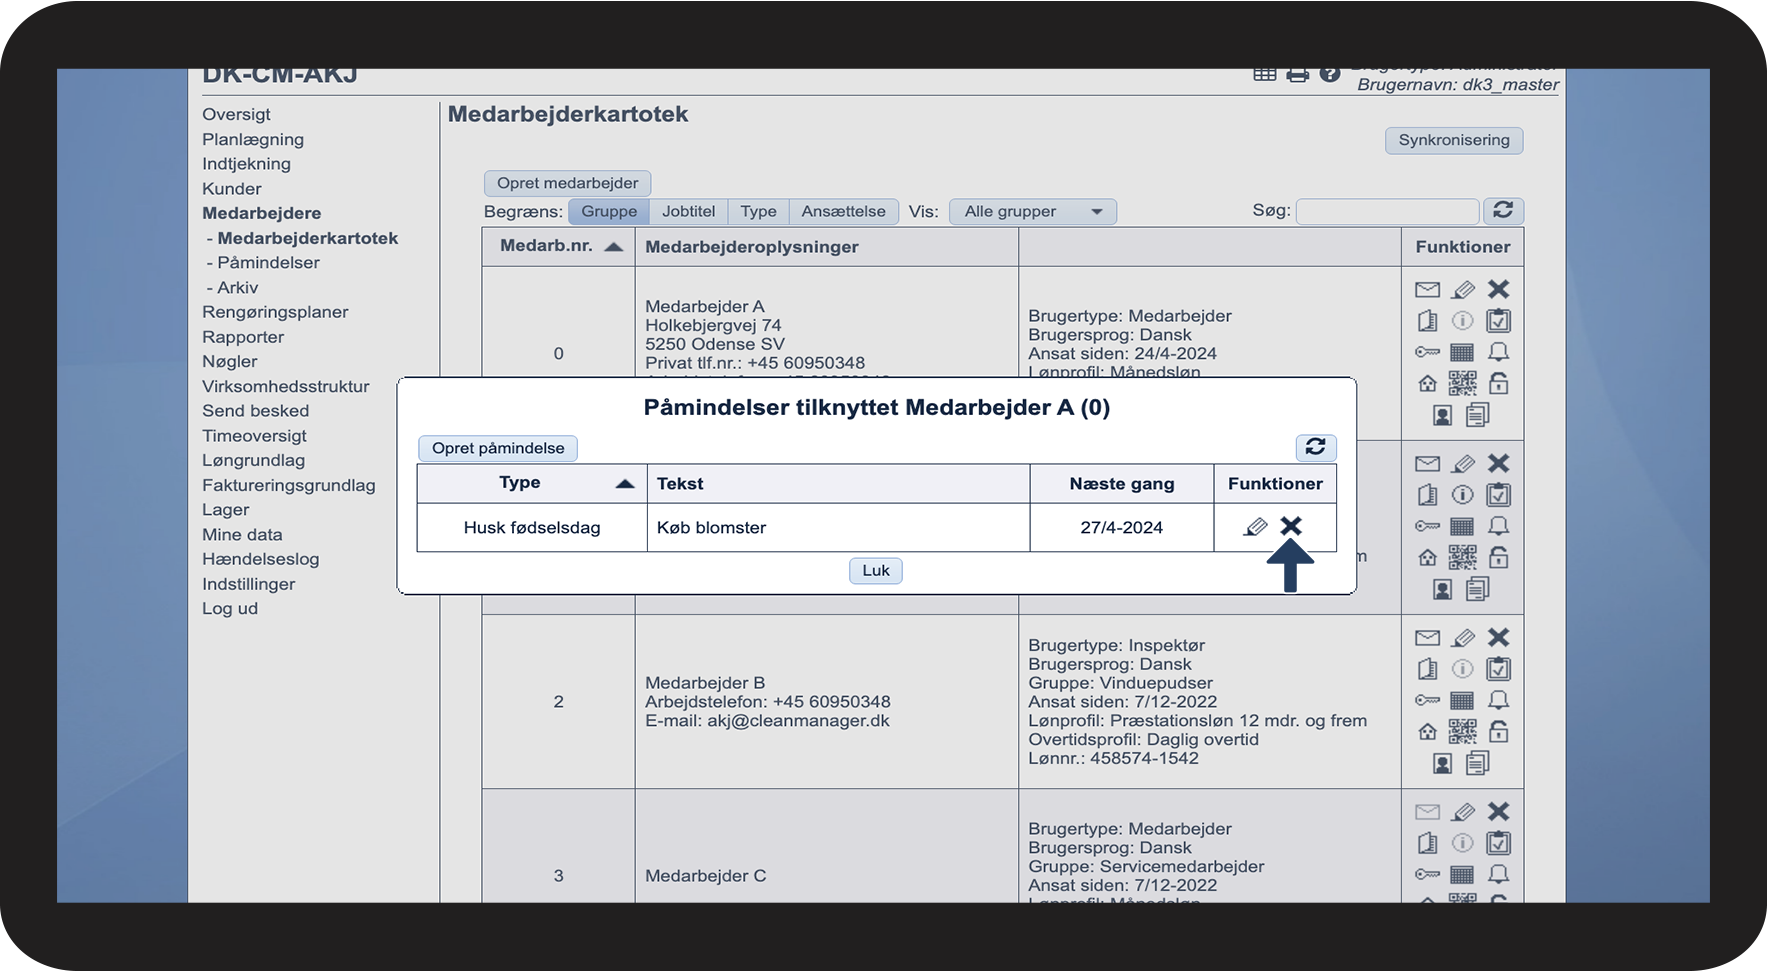Sort by Medarb.nr. column arrow

click(x=614, y=247)
